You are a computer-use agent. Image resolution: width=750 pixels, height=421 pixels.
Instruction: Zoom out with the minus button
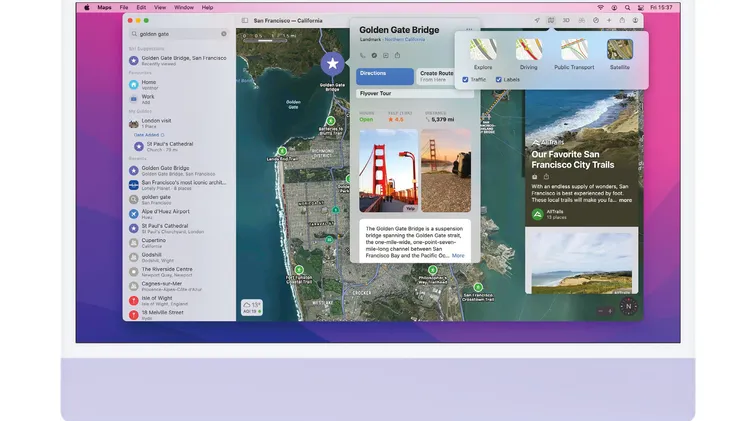pos(600,311)
